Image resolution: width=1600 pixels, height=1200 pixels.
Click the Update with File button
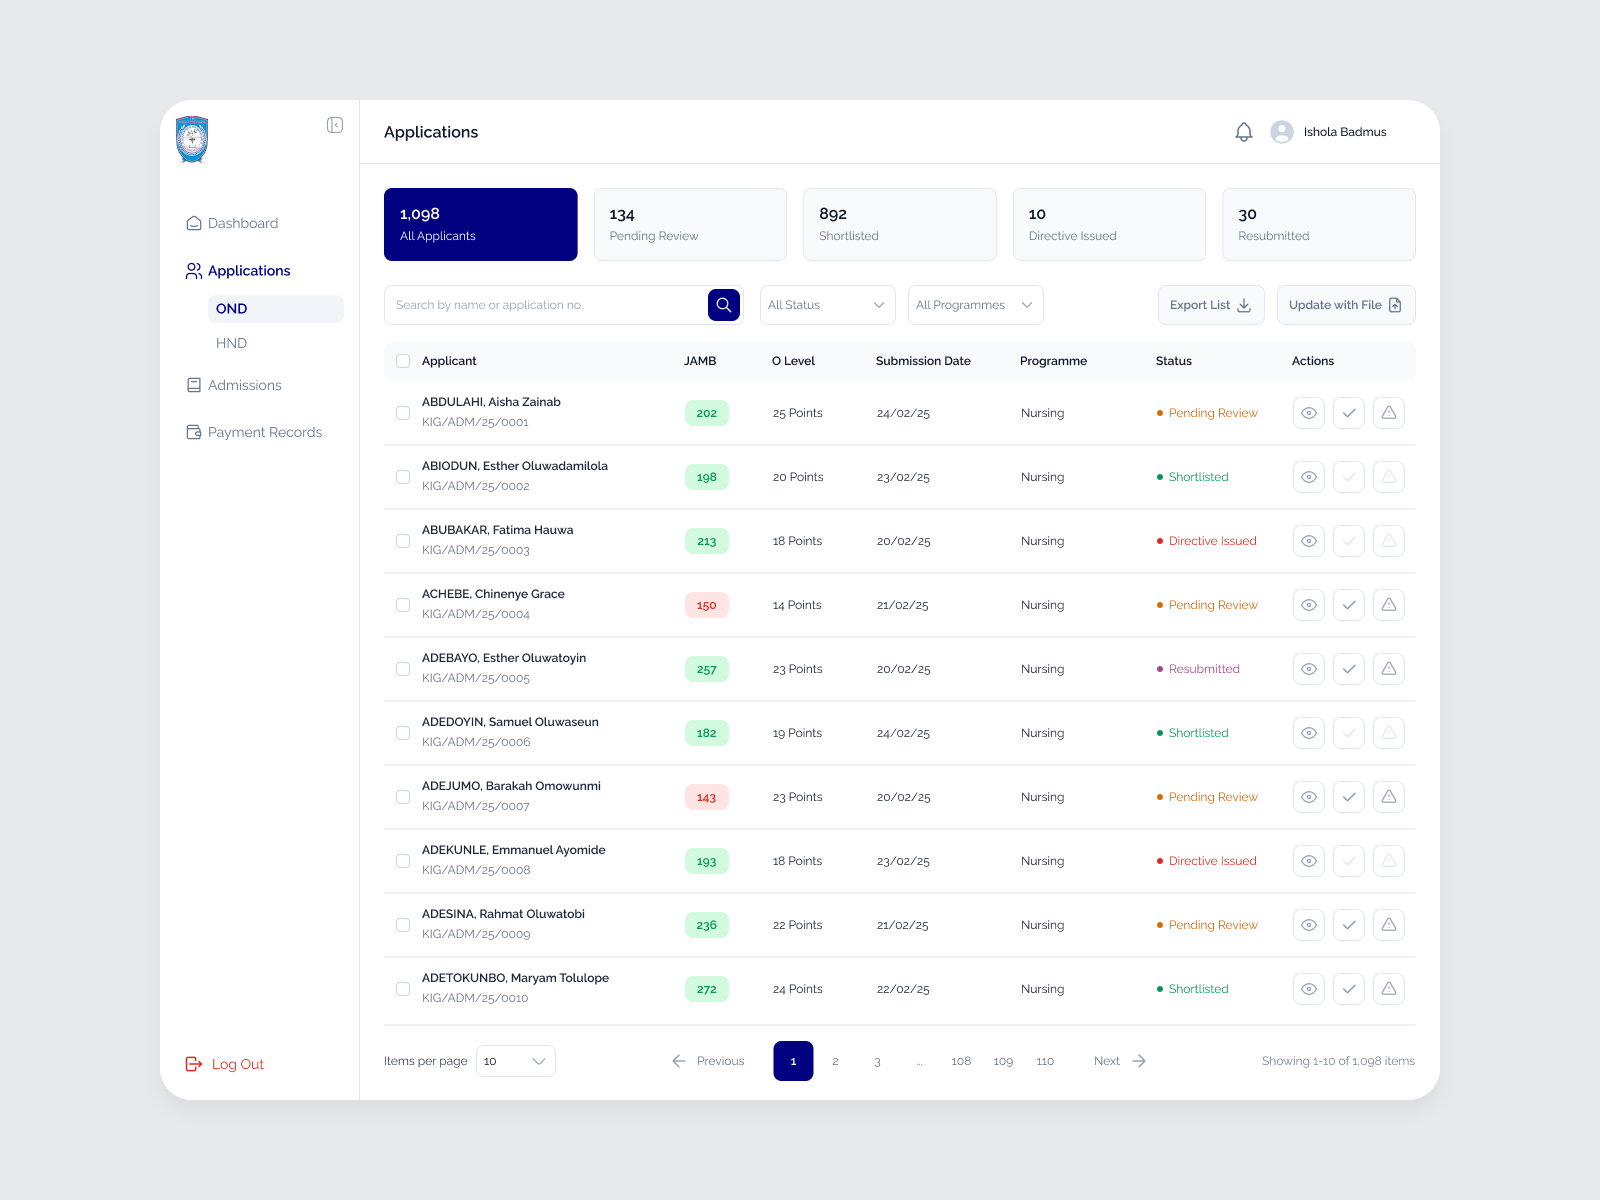(x=1346, y=305)
